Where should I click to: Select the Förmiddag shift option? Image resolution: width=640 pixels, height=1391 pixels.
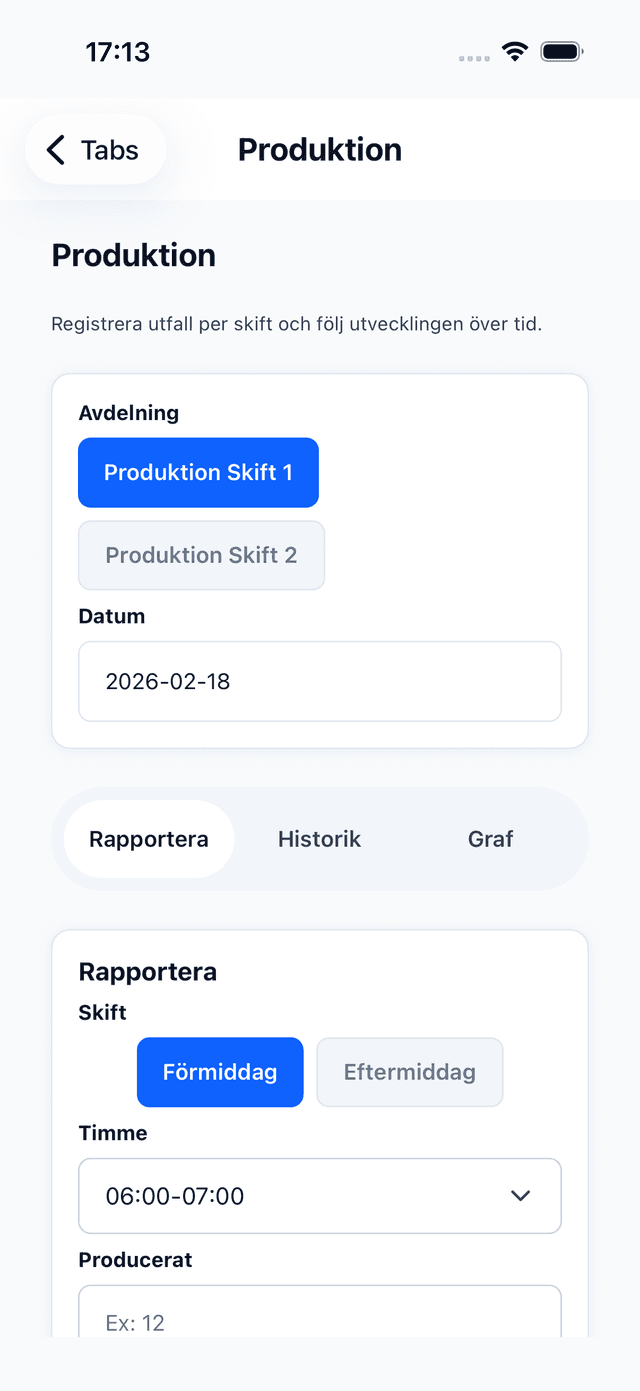(x=220, y=1071)
